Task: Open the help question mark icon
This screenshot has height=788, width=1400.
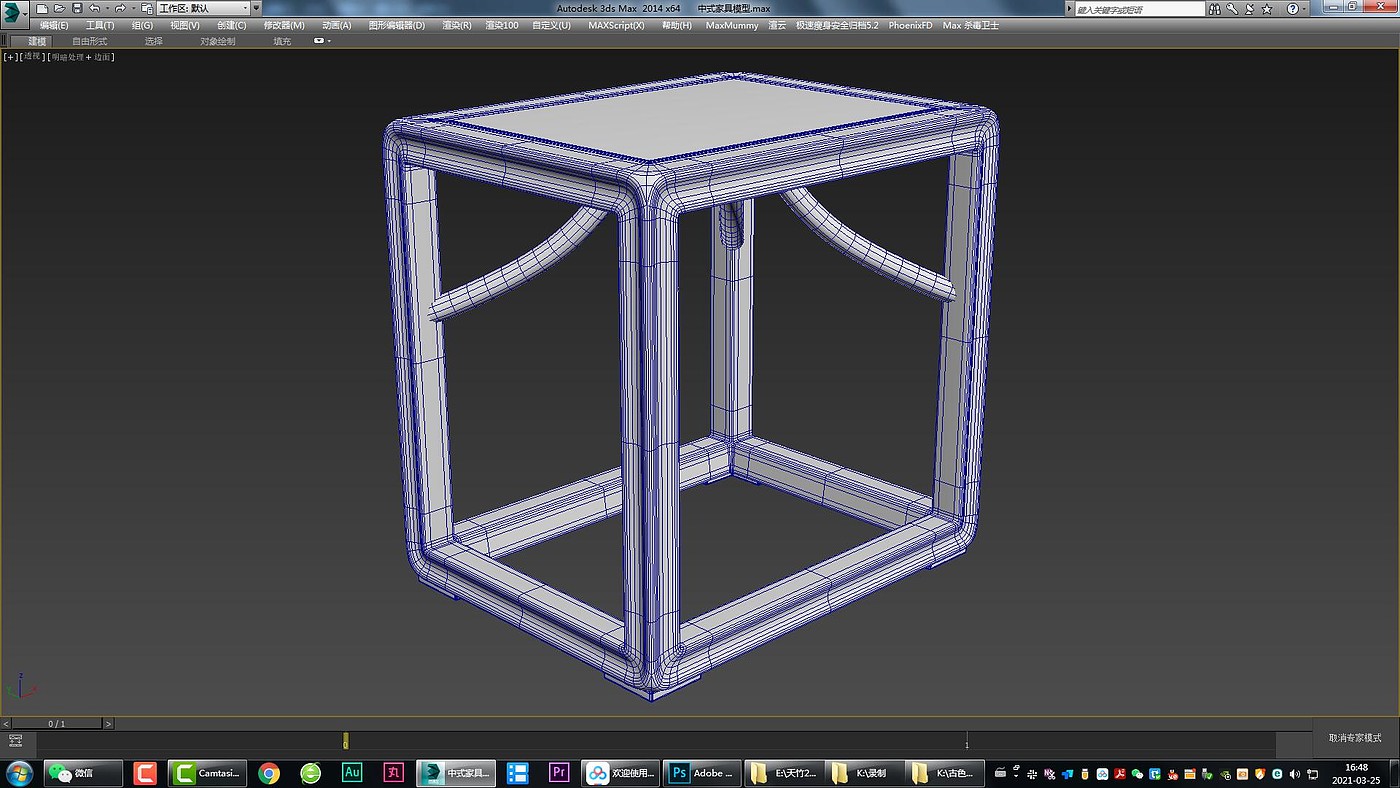Action: [x=1291, y=8]
